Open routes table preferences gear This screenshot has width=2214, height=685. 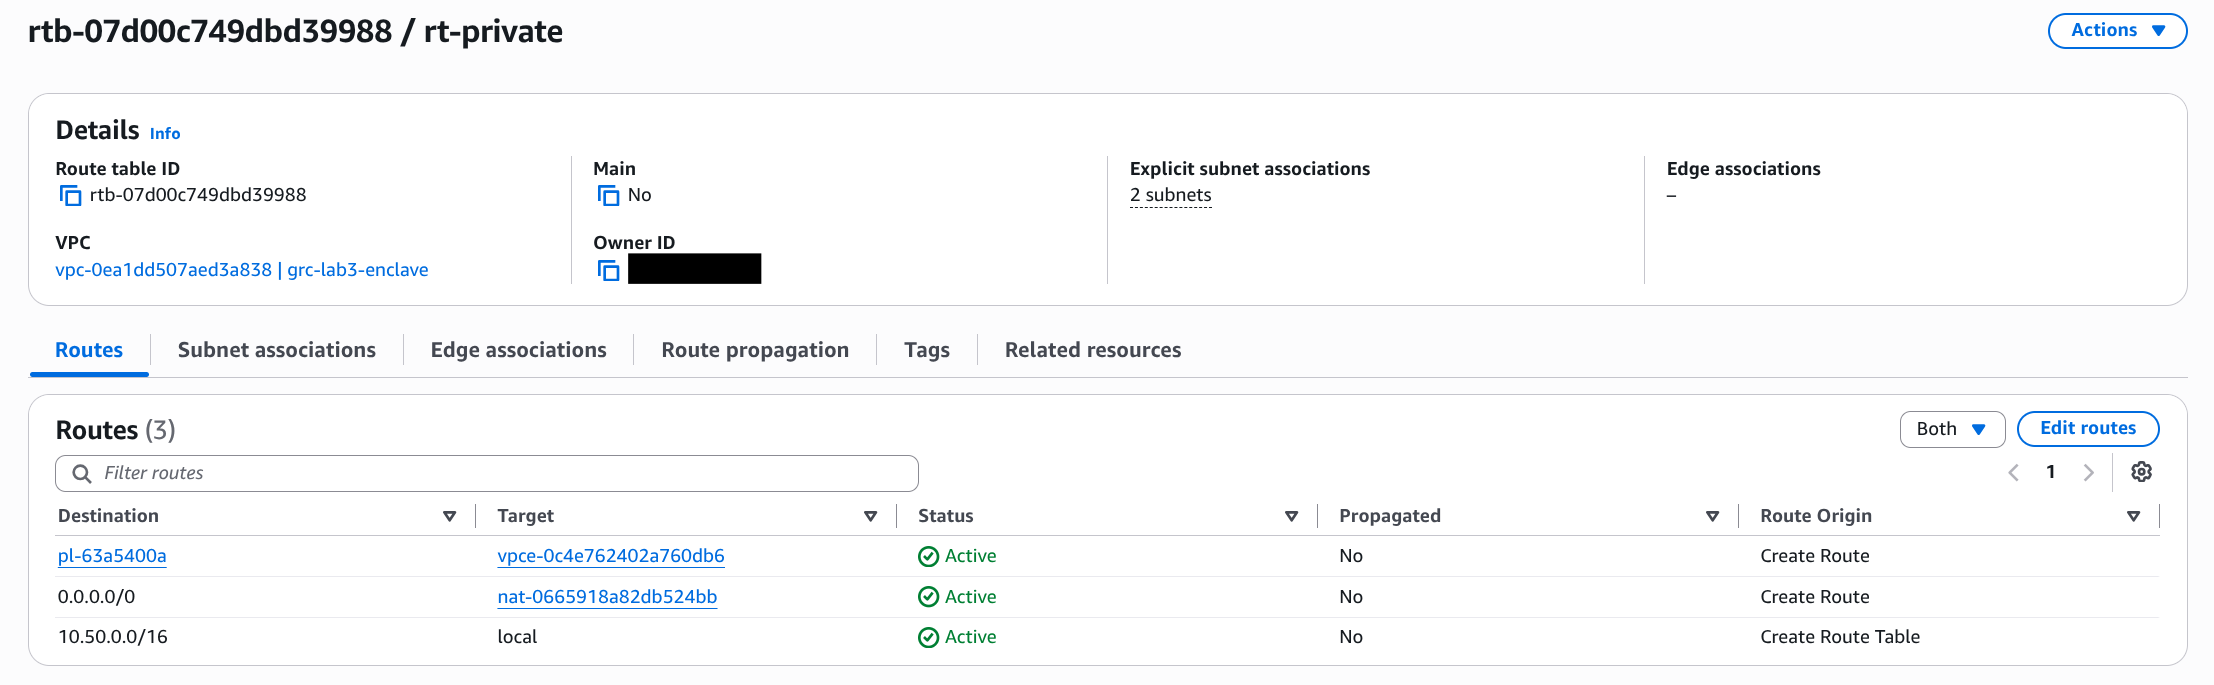click(2141, 472)
